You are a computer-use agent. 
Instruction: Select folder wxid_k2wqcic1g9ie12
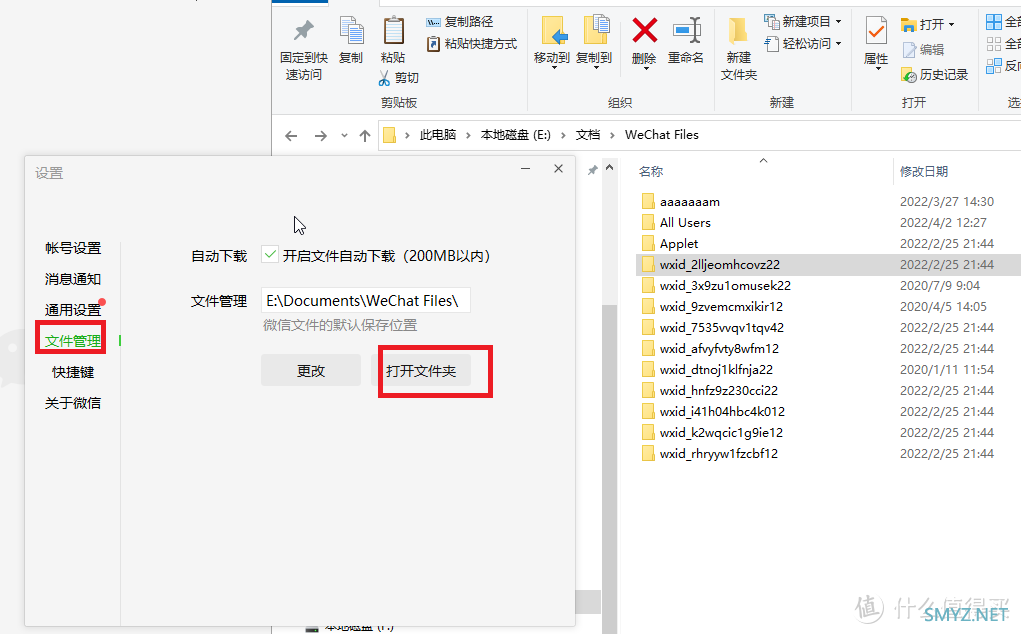pyautogui.click(x=721, y=432)
